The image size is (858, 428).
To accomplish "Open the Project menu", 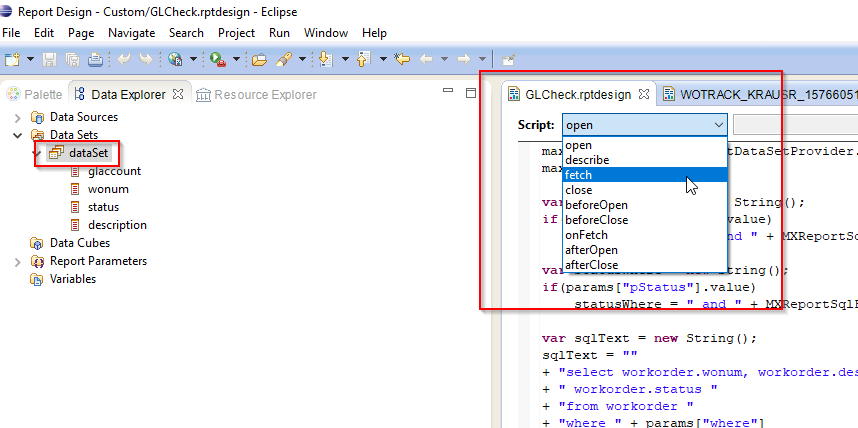I will pos(236,33).
